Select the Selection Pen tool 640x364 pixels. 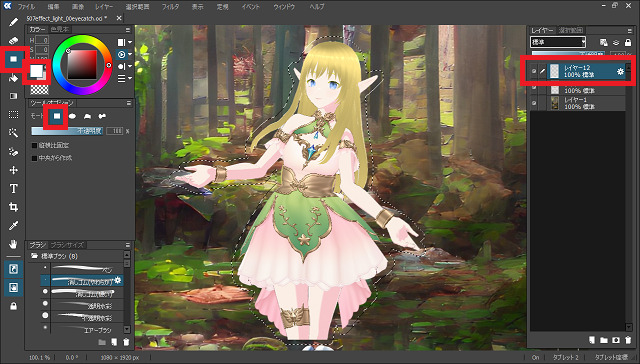point(13,151)
